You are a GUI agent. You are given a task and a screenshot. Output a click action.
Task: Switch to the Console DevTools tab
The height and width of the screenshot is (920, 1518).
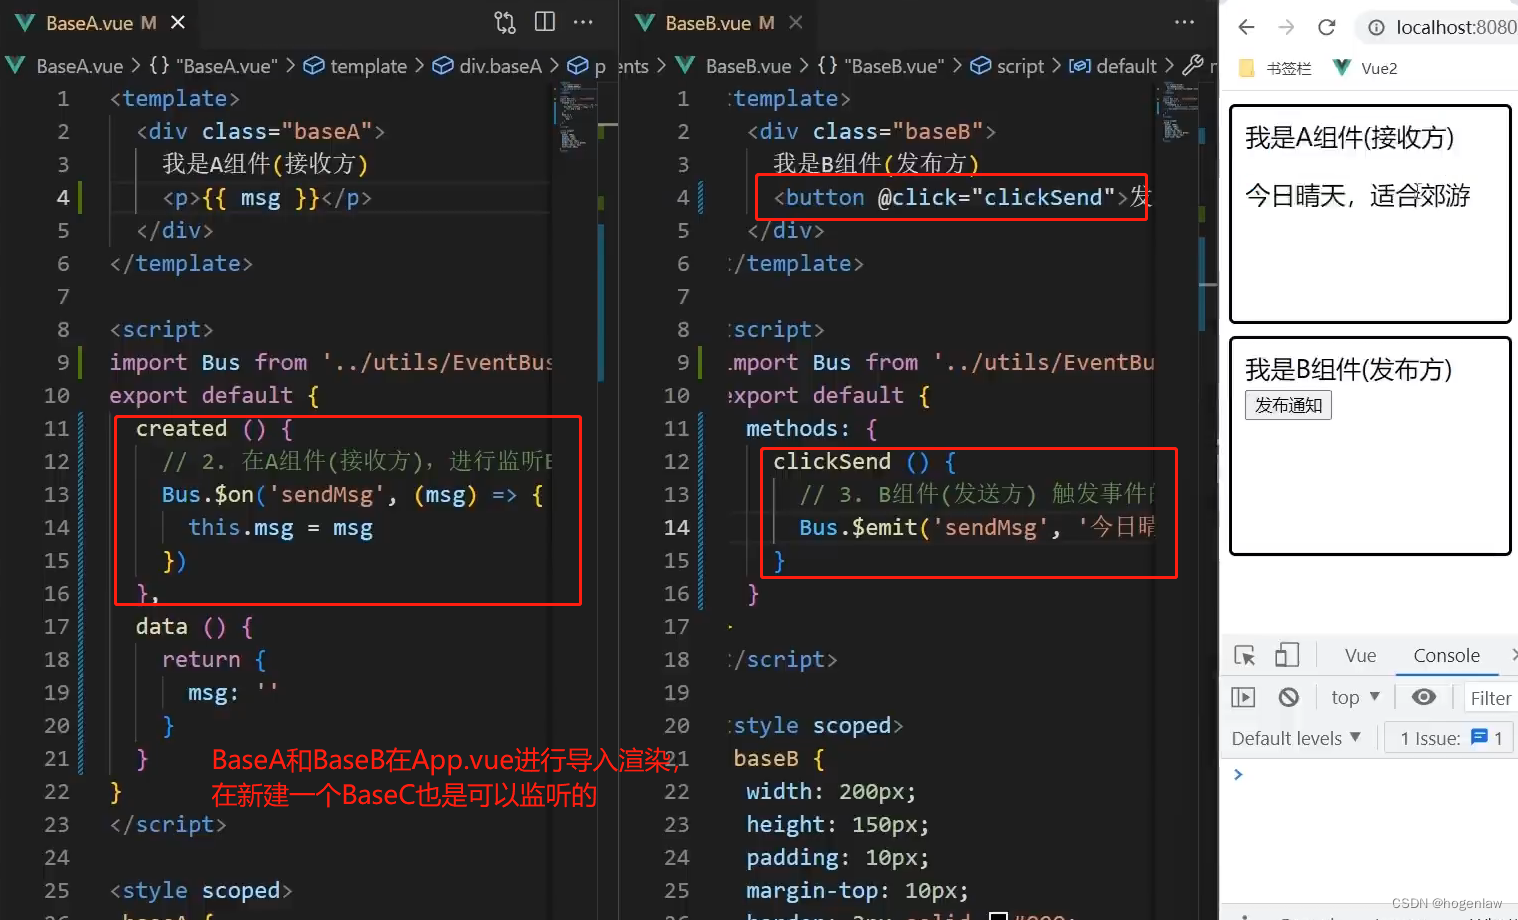(1446, 655)
